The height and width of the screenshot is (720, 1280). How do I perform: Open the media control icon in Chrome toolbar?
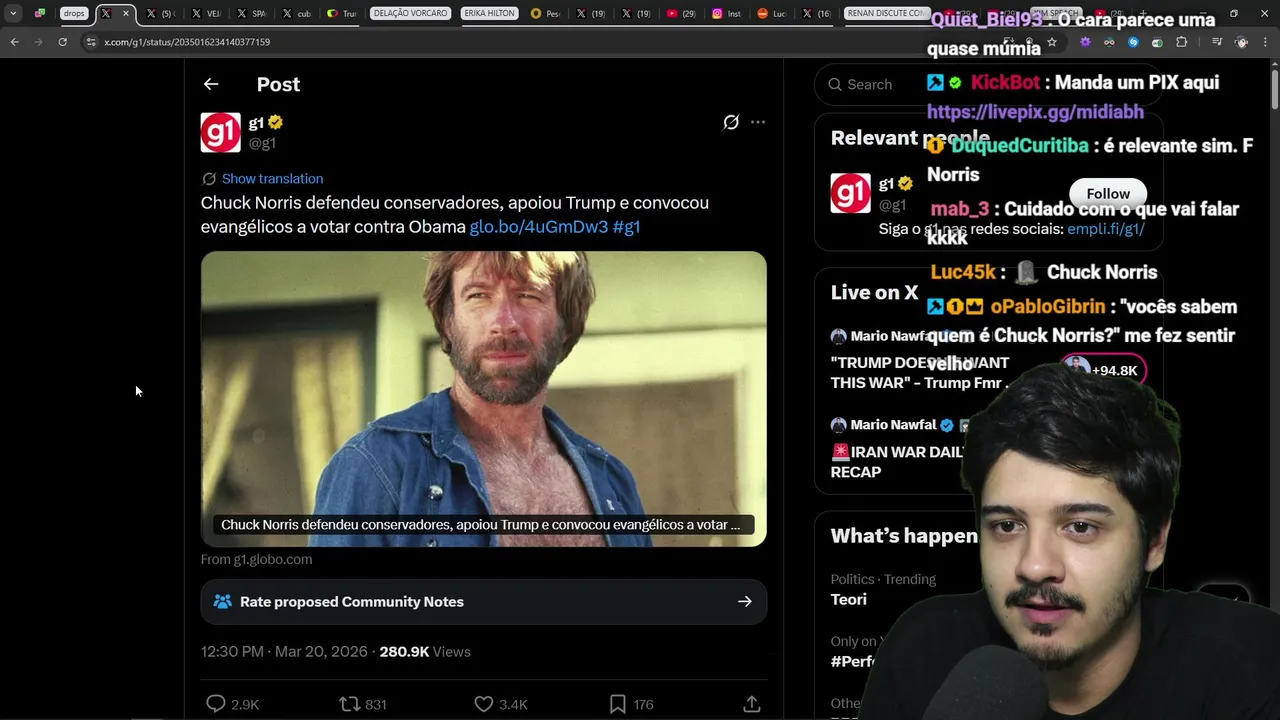(x=1217, y=42)
